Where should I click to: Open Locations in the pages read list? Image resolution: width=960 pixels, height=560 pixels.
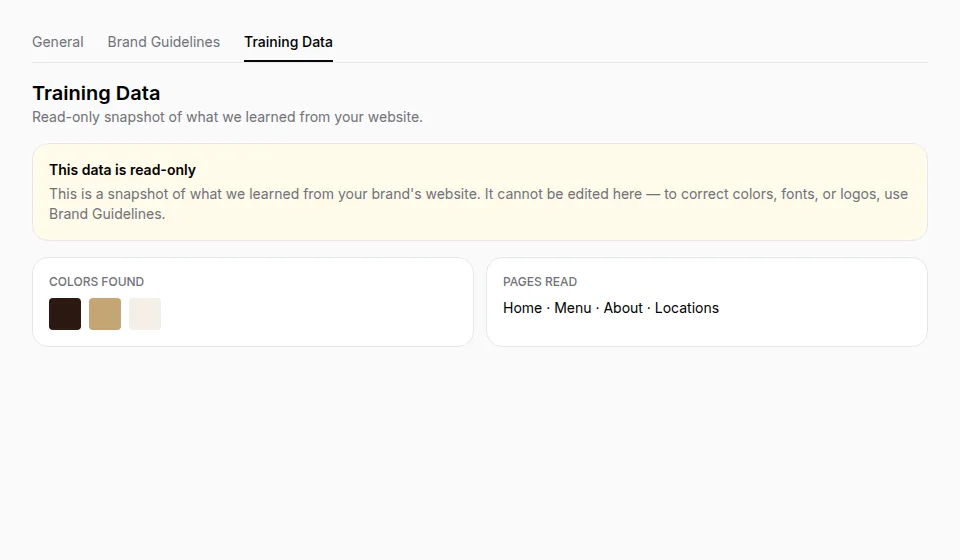686,308
